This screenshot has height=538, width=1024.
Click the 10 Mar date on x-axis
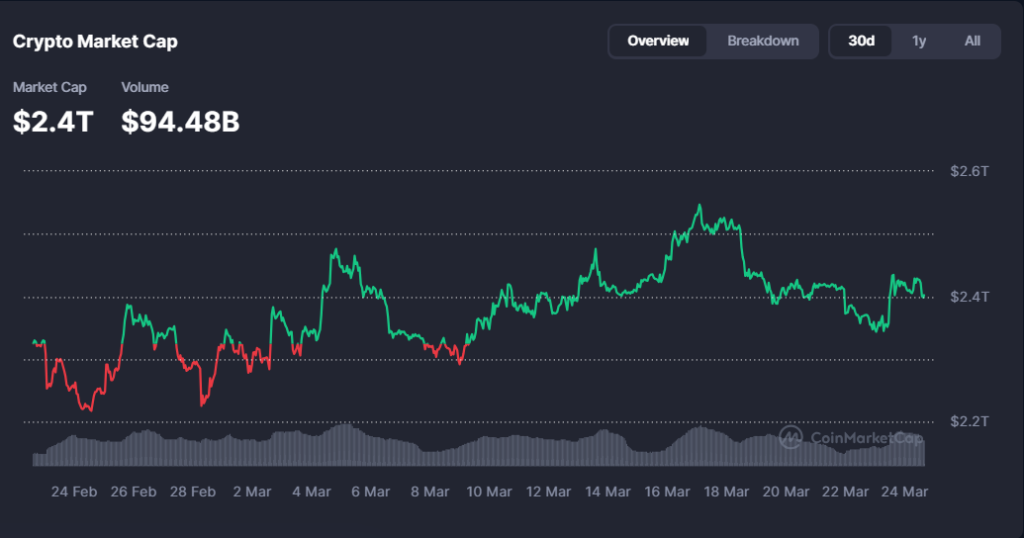point(489,492)
